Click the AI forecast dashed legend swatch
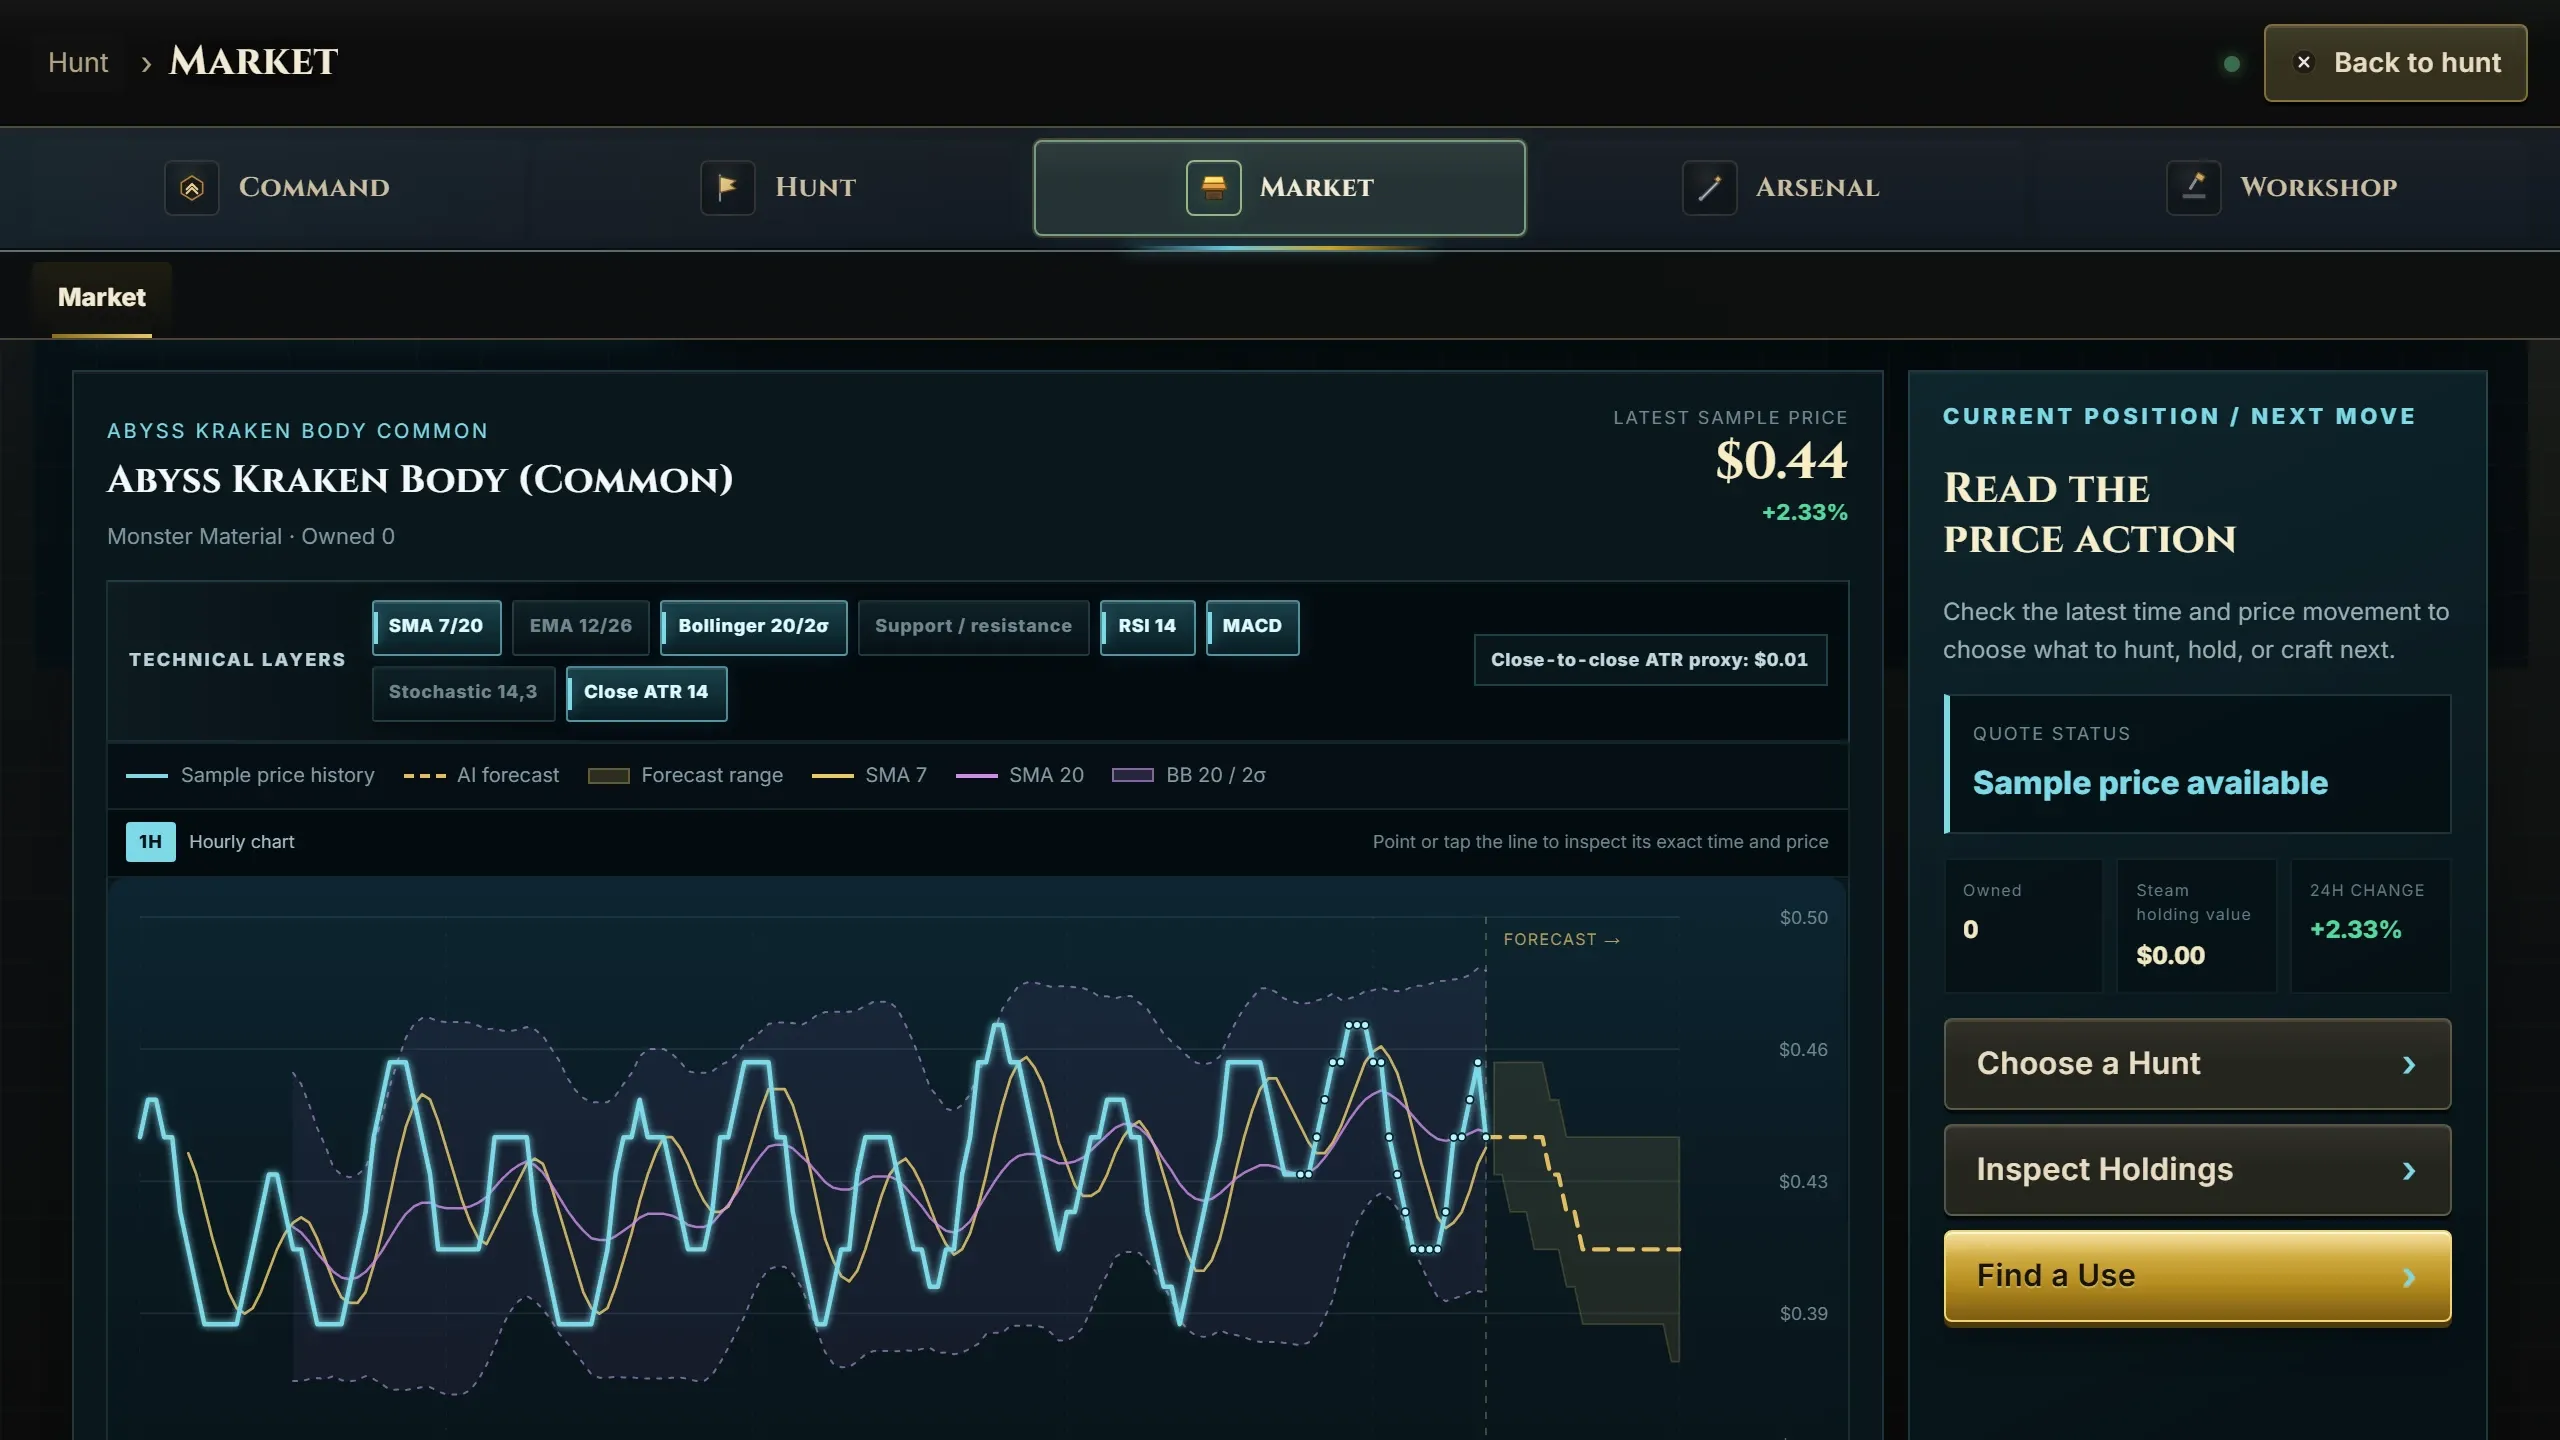The height and width of the screenshot is (1440, 2560). [x=424, y=776]
